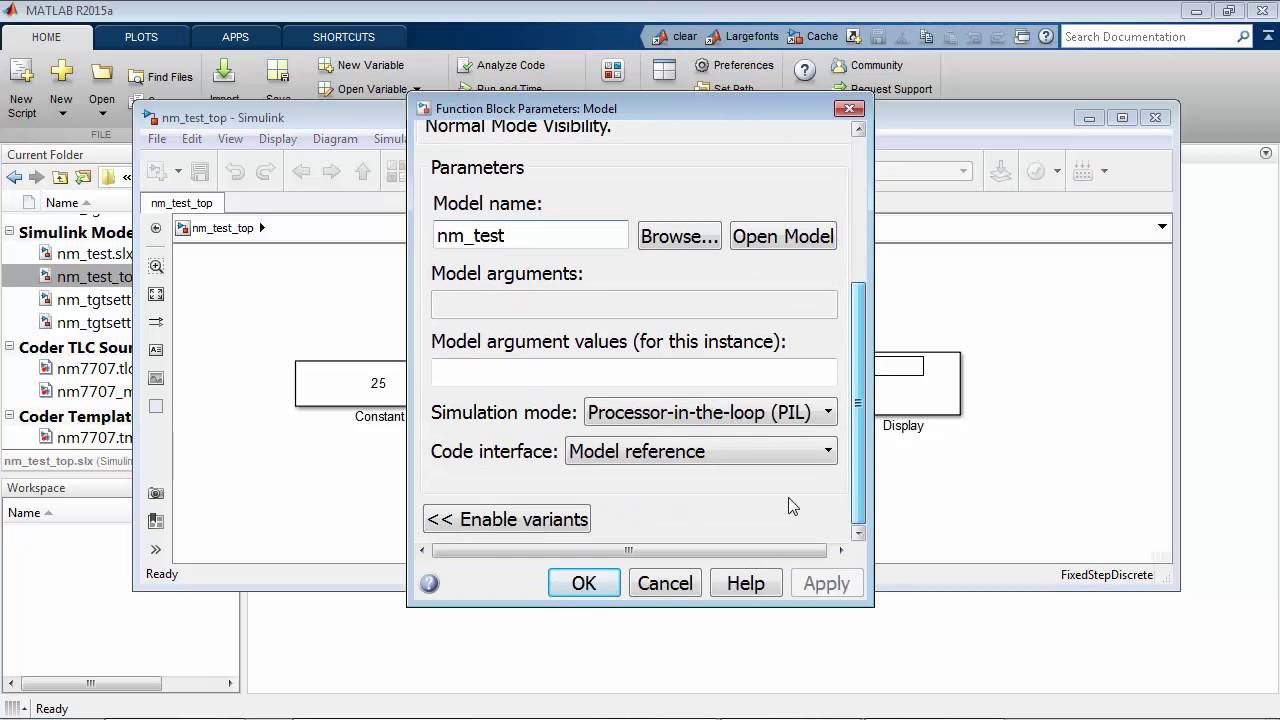Click Fit to View in Simulink palette
The image size is (1280, 720).
[x=156, y=294]
